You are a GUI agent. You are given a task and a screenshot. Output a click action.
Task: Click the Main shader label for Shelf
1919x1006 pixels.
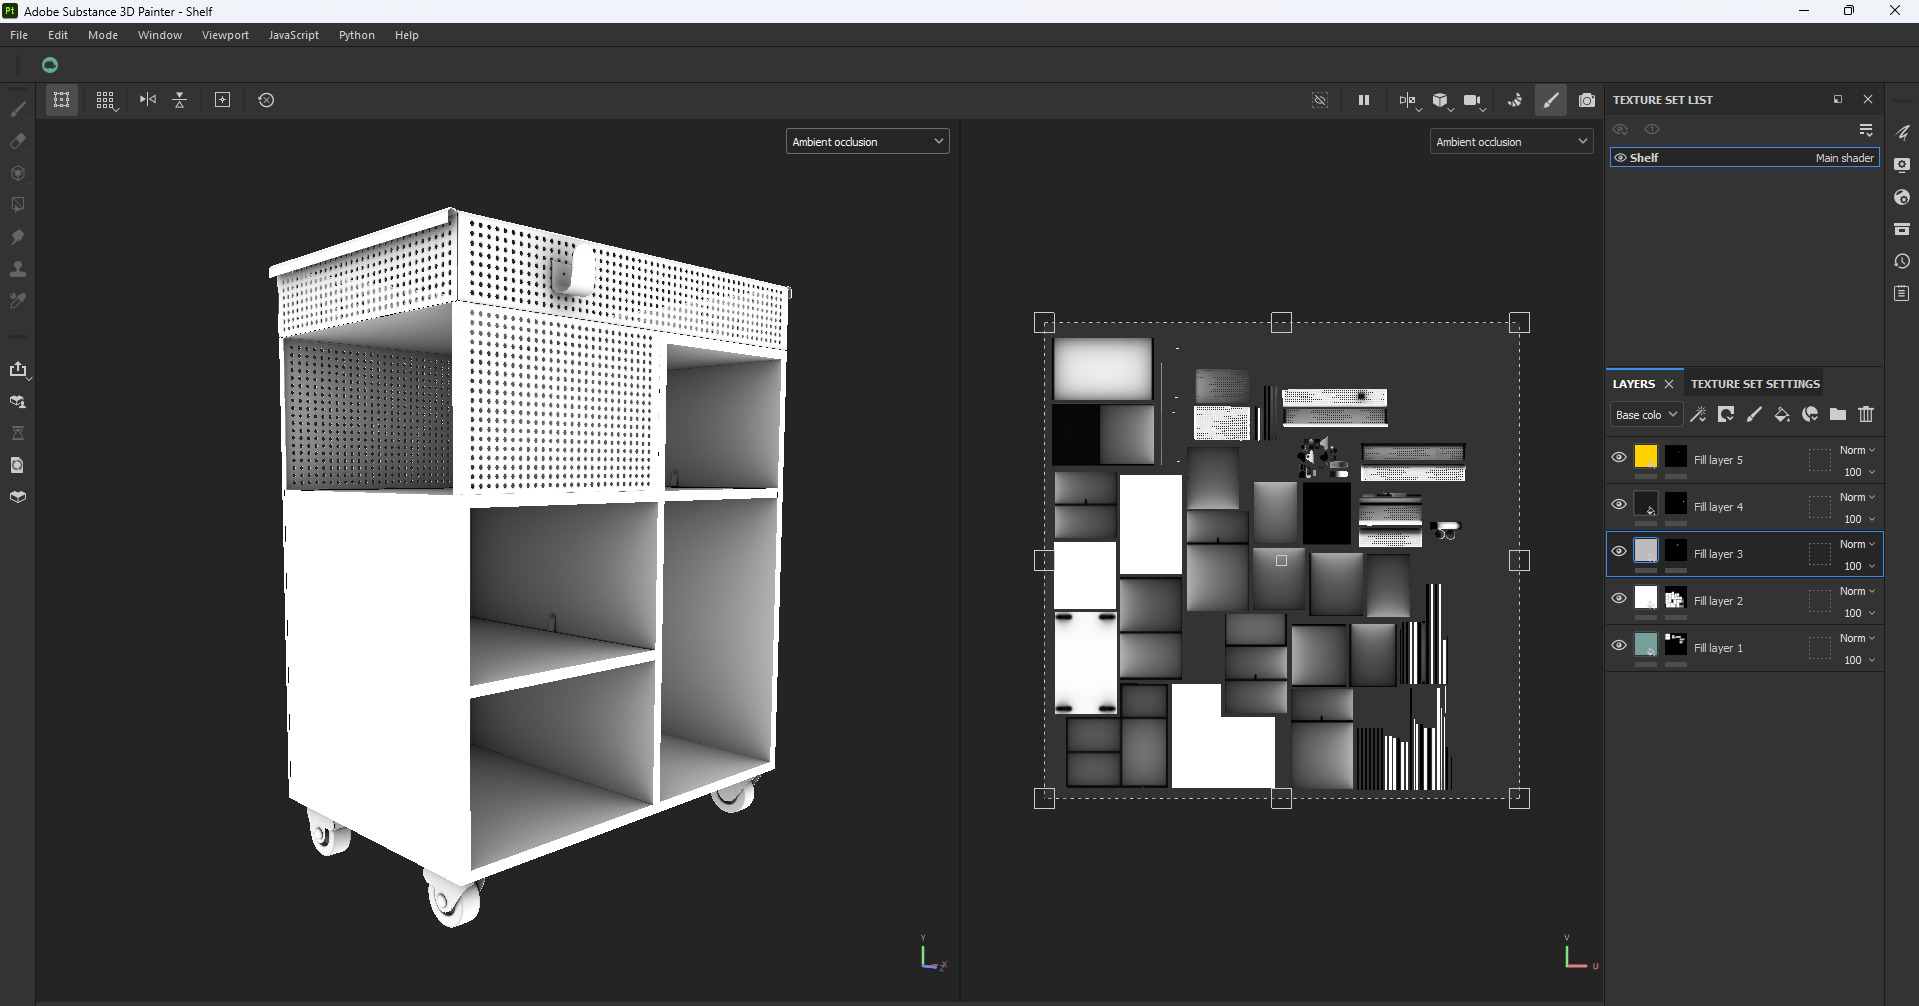click(1844, 158)
